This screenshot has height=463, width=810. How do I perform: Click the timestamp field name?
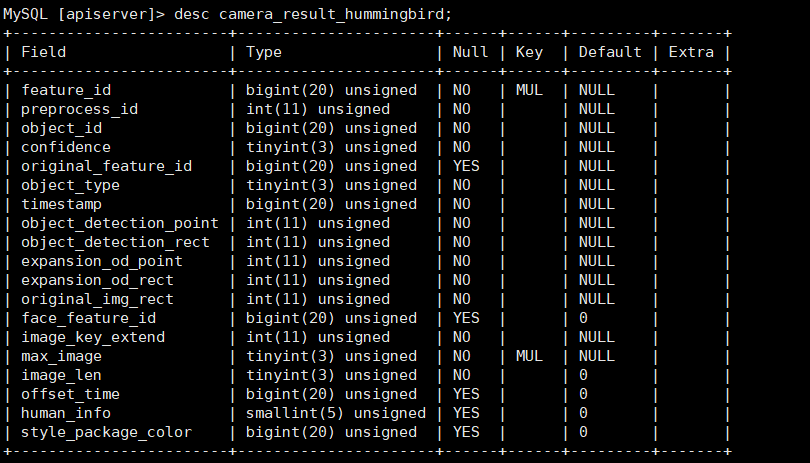pos(58,204)
